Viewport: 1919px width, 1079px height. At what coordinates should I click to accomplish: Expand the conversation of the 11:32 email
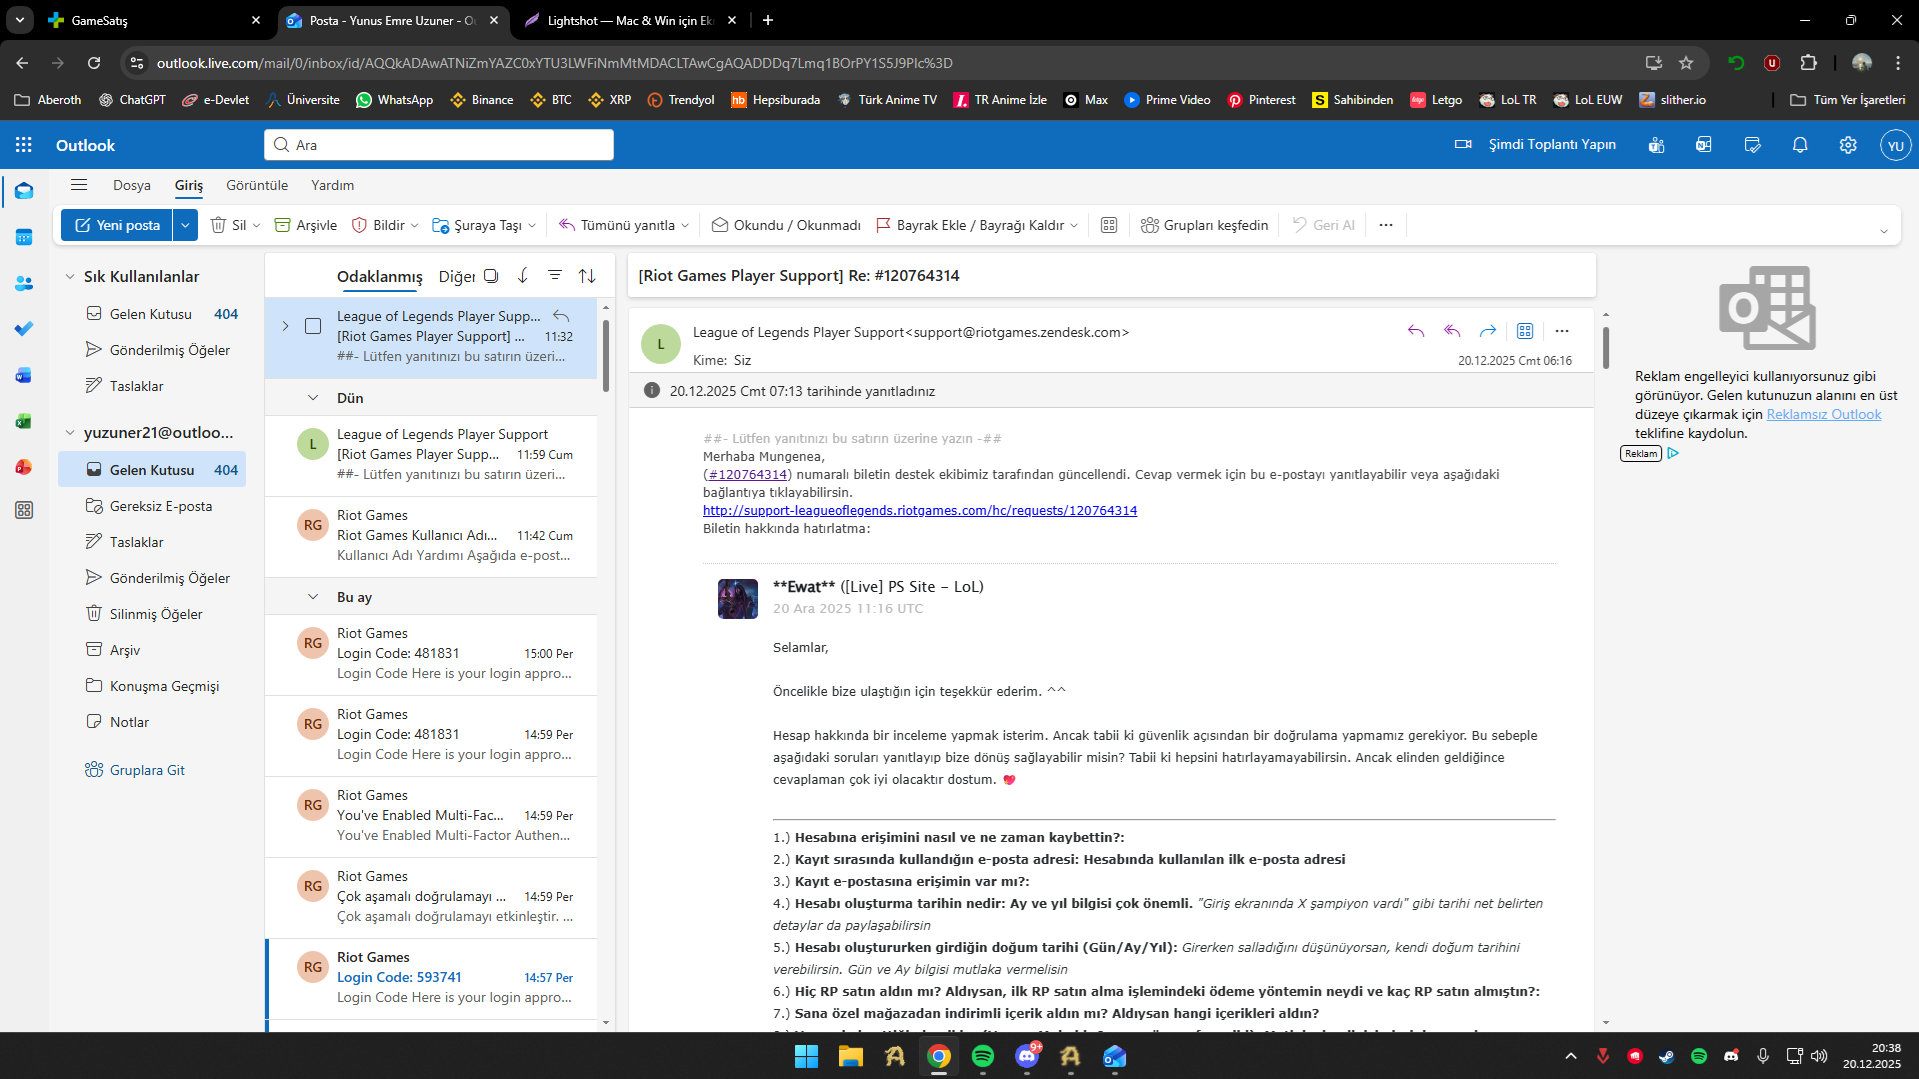click(285, 326)
